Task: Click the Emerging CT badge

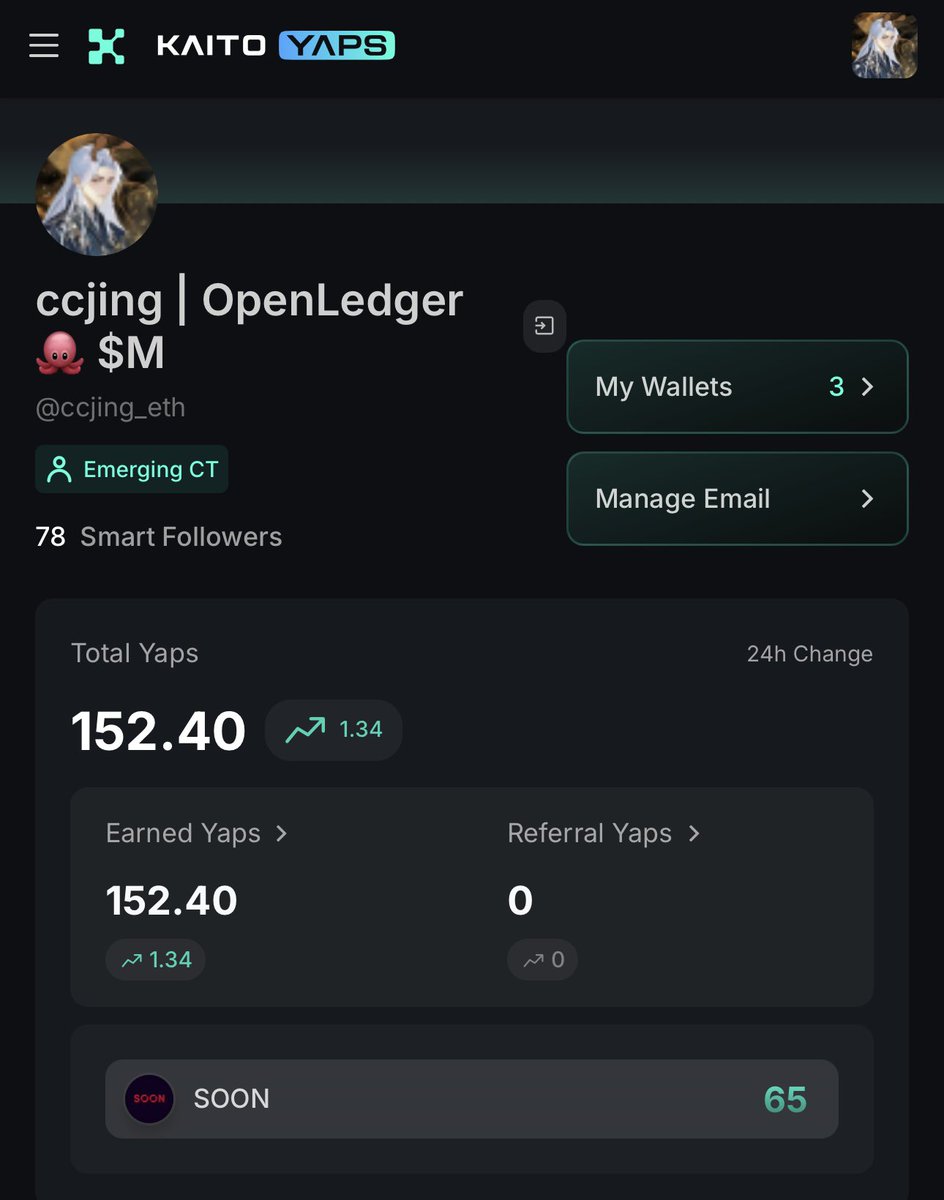Action: 132,470
